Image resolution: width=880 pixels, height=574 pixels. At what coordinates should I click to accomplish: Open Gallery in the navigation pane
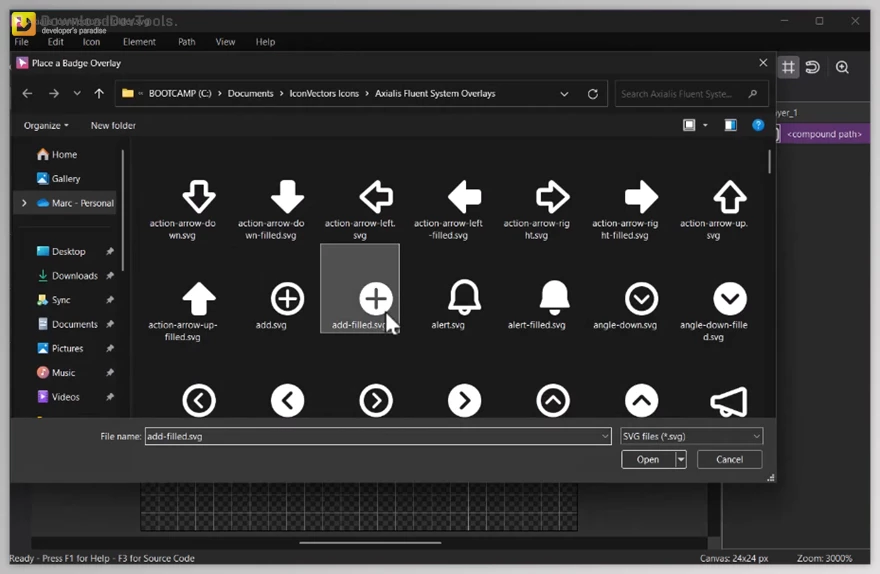66,178
